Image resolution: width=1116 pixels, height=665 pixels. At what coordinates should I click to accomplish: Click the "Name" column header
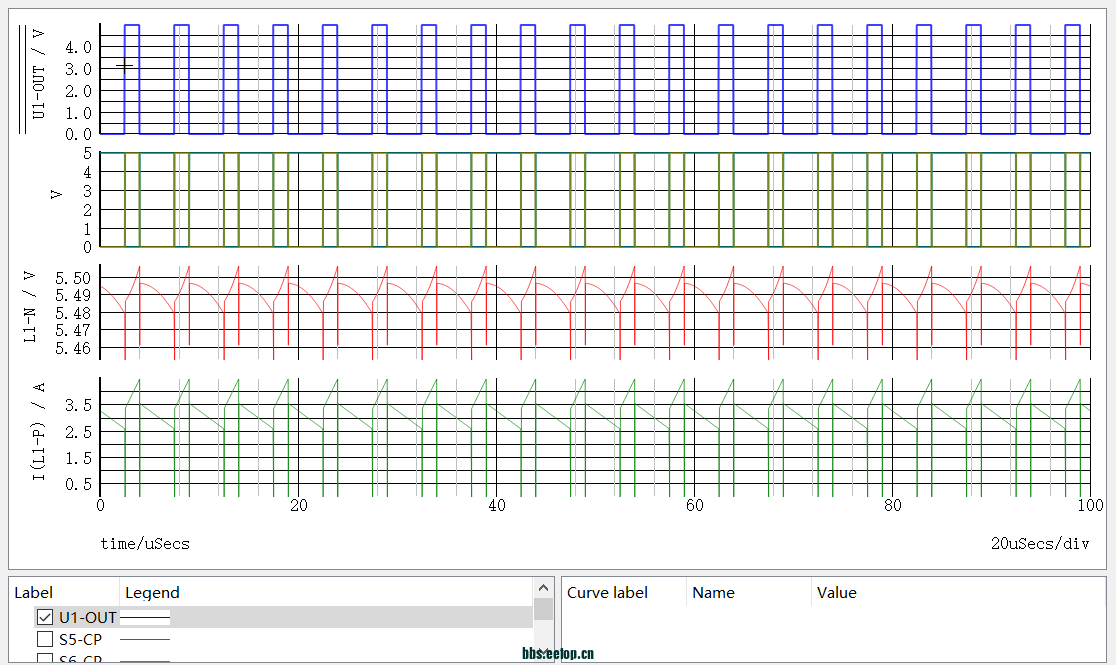[x=713, y=592]
